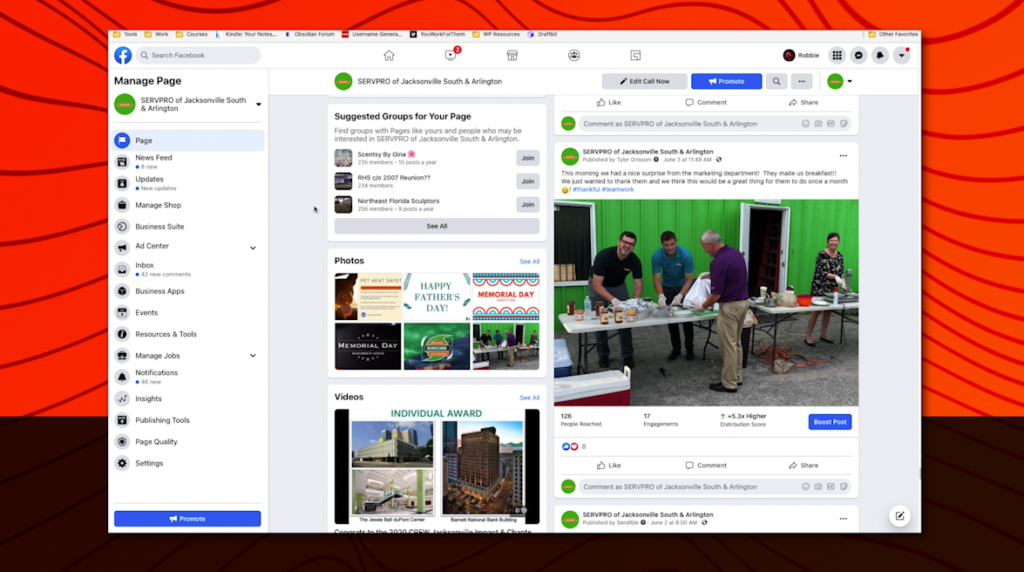The width and height of the screenshot is (1024, 572).
Task: Open the Groups tab icon
Action: (x=574, y=56)
